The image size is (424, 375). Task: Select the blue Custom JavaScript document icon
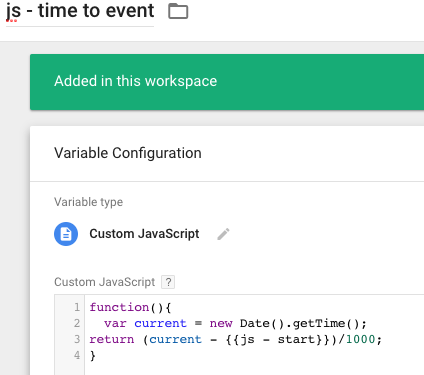[x=66, y=234]
